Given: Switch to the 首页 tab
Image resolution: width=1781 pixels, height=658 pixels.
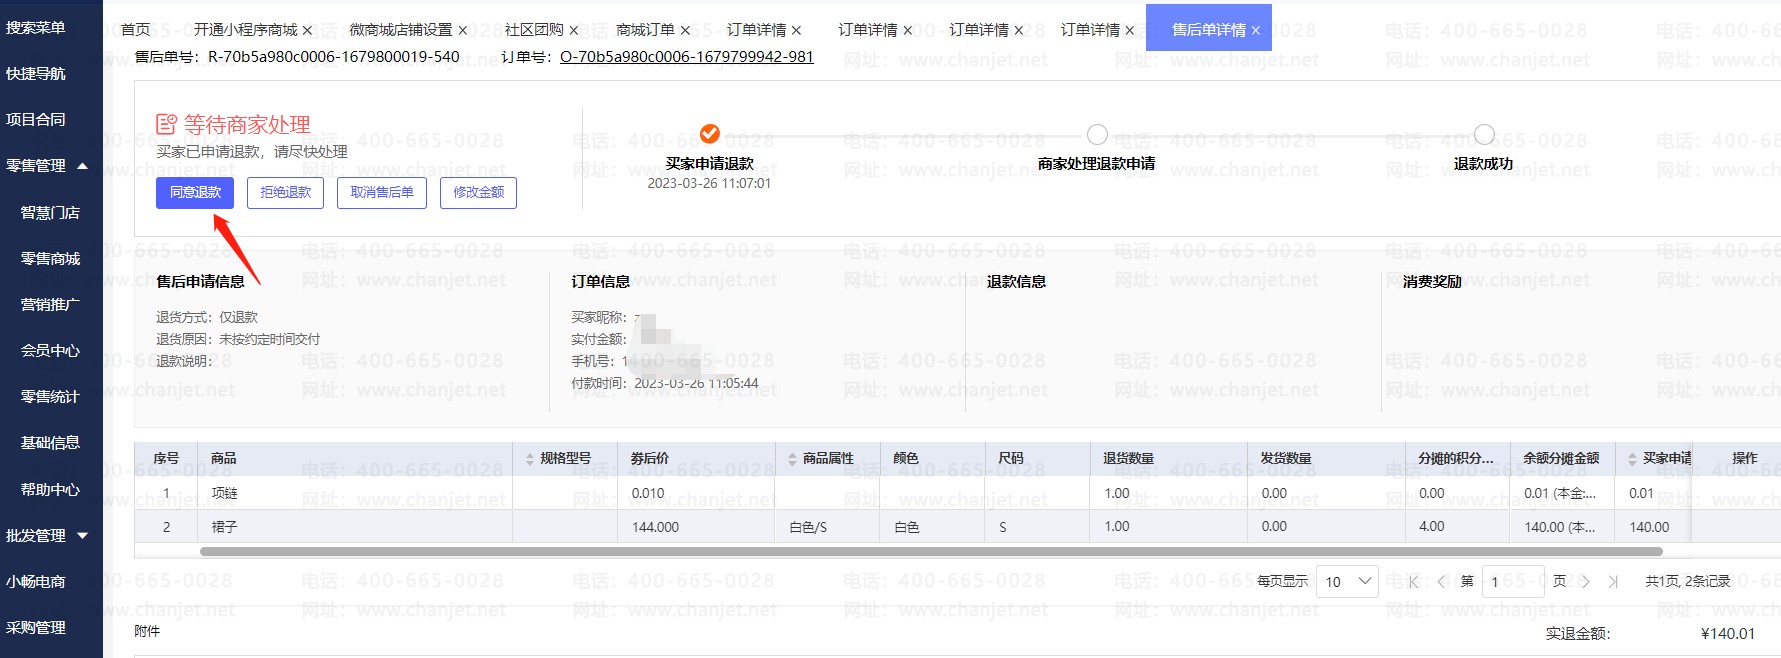Looking at the screenshot, I should 135,30.
